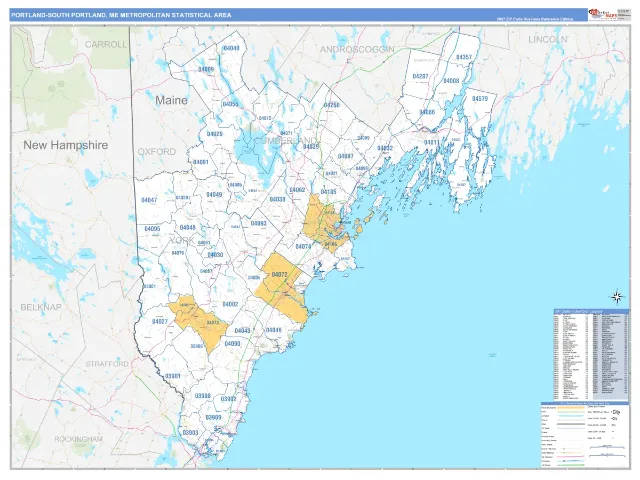Click ZIP code 04357 on the map
This screenshot has height=480, width=640.
[x=464, y=57]
